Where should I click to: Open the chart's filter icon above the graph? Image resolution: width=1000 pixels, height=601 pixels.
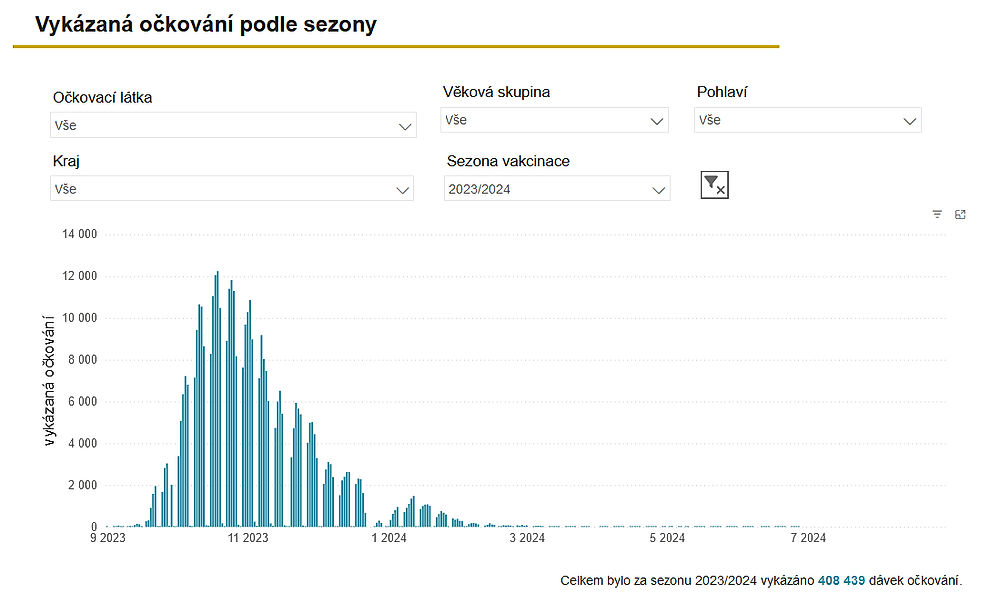pos(936,213)
